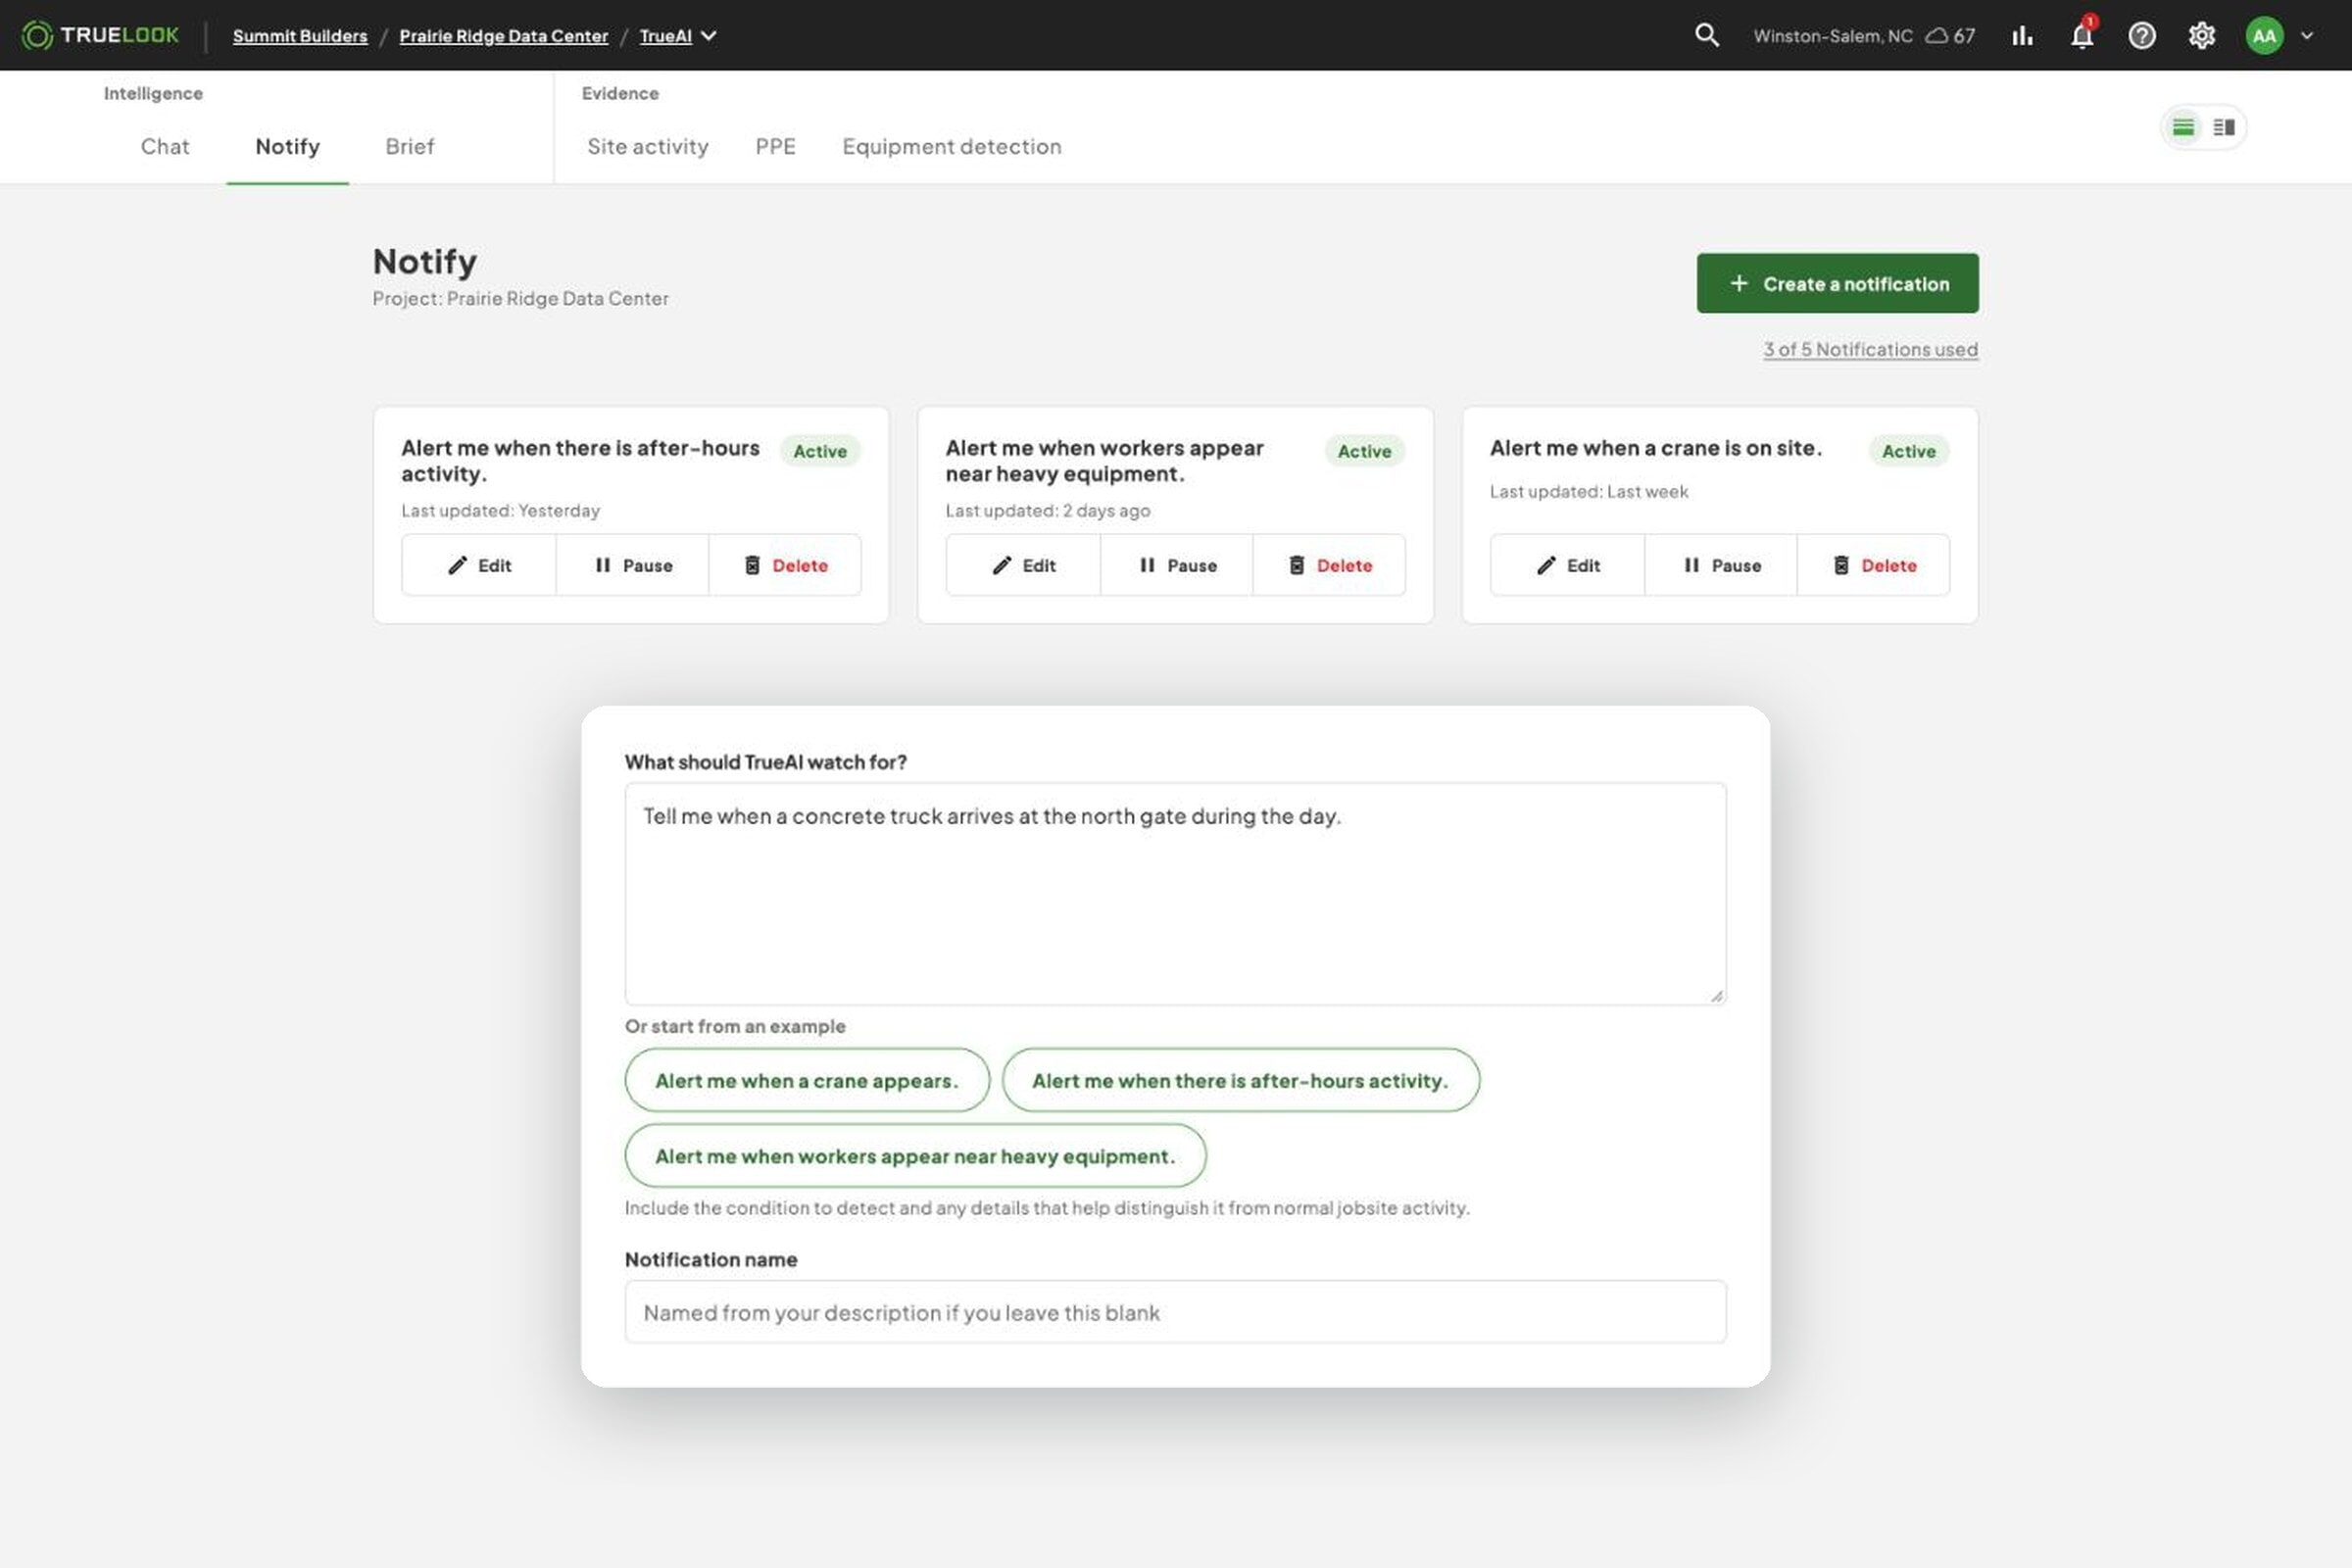Click the textarea resize handle corner
2352x1568 pixels.
click(x=1716, y=995)
